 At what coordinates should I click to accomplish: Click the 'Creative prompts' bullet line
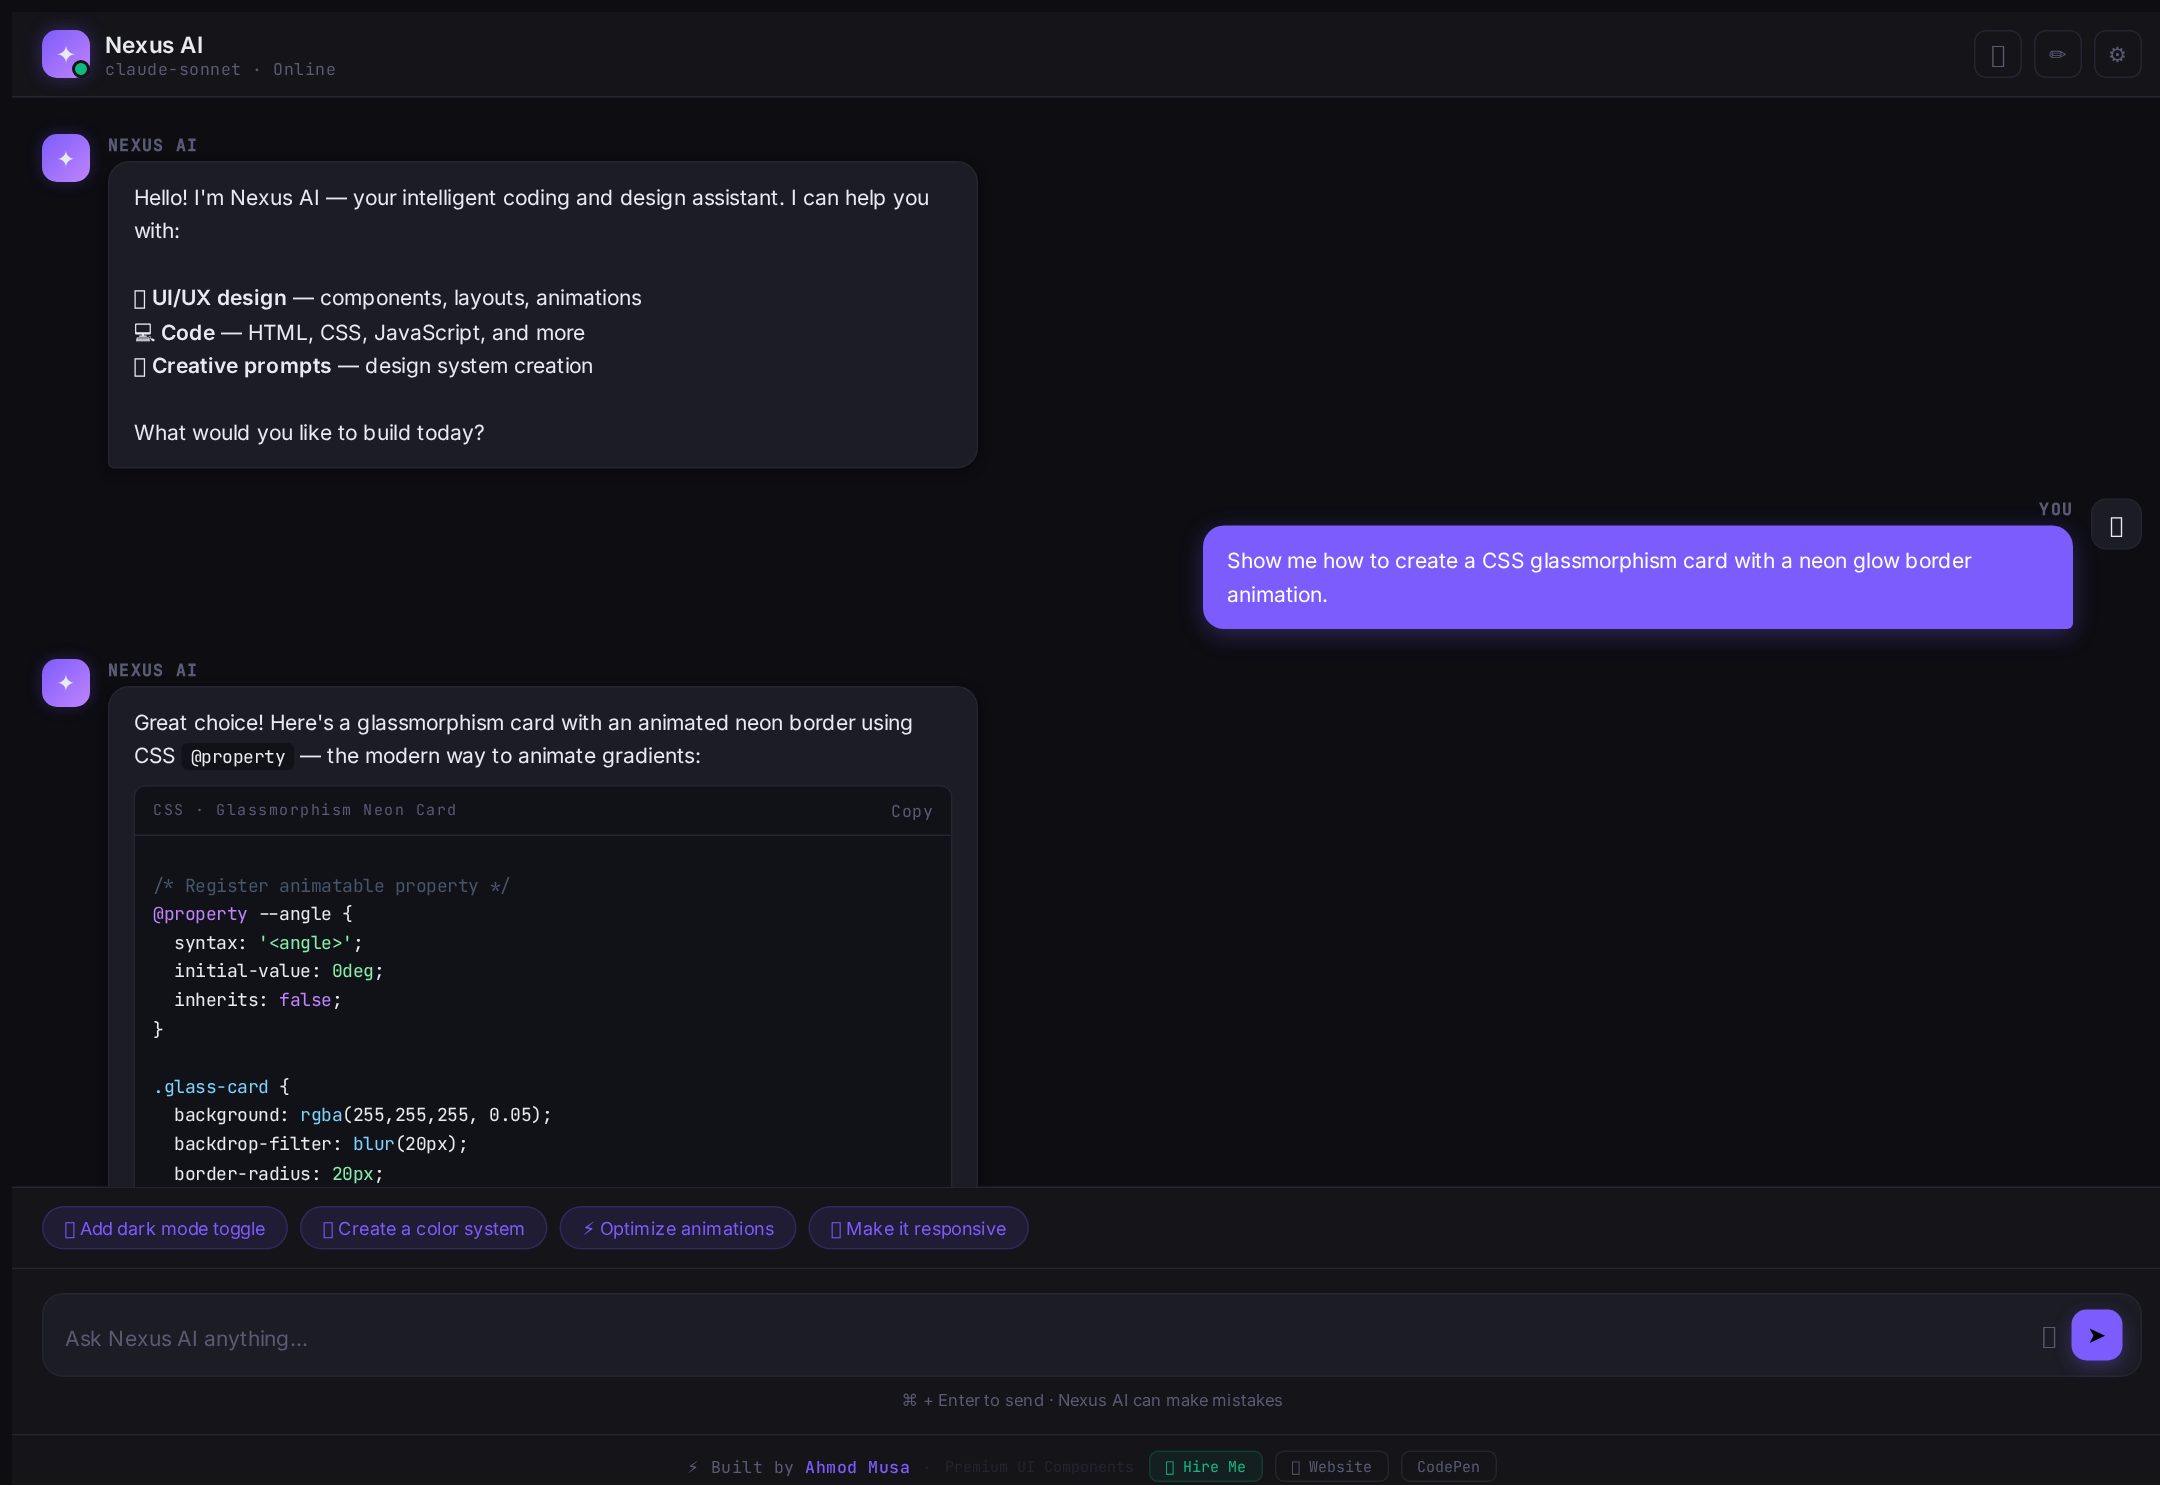363,366
